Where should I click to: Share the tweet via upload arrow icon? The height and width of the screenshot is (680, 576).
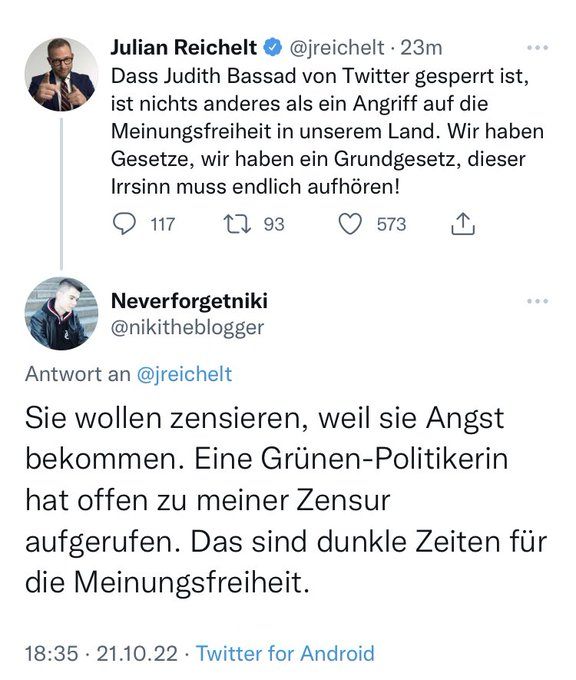[x=463, y=224]
